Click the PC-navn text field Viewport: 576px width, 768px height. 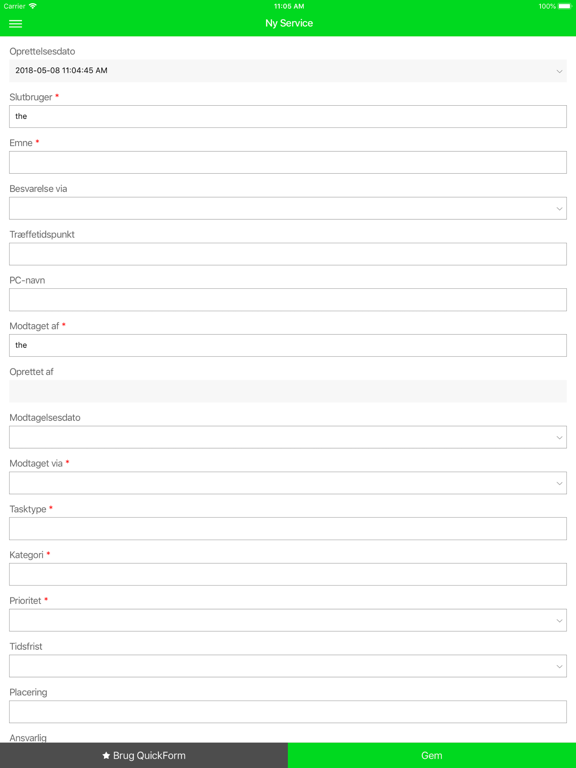point(288,300)
